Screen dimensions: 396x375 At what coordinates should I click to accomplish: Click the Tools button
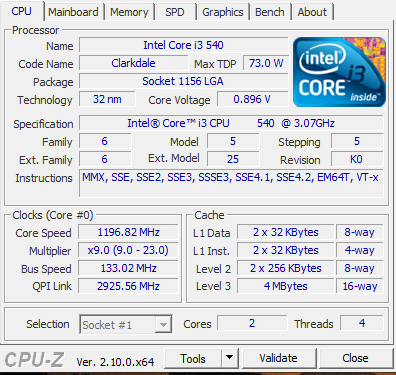[193, 358]
